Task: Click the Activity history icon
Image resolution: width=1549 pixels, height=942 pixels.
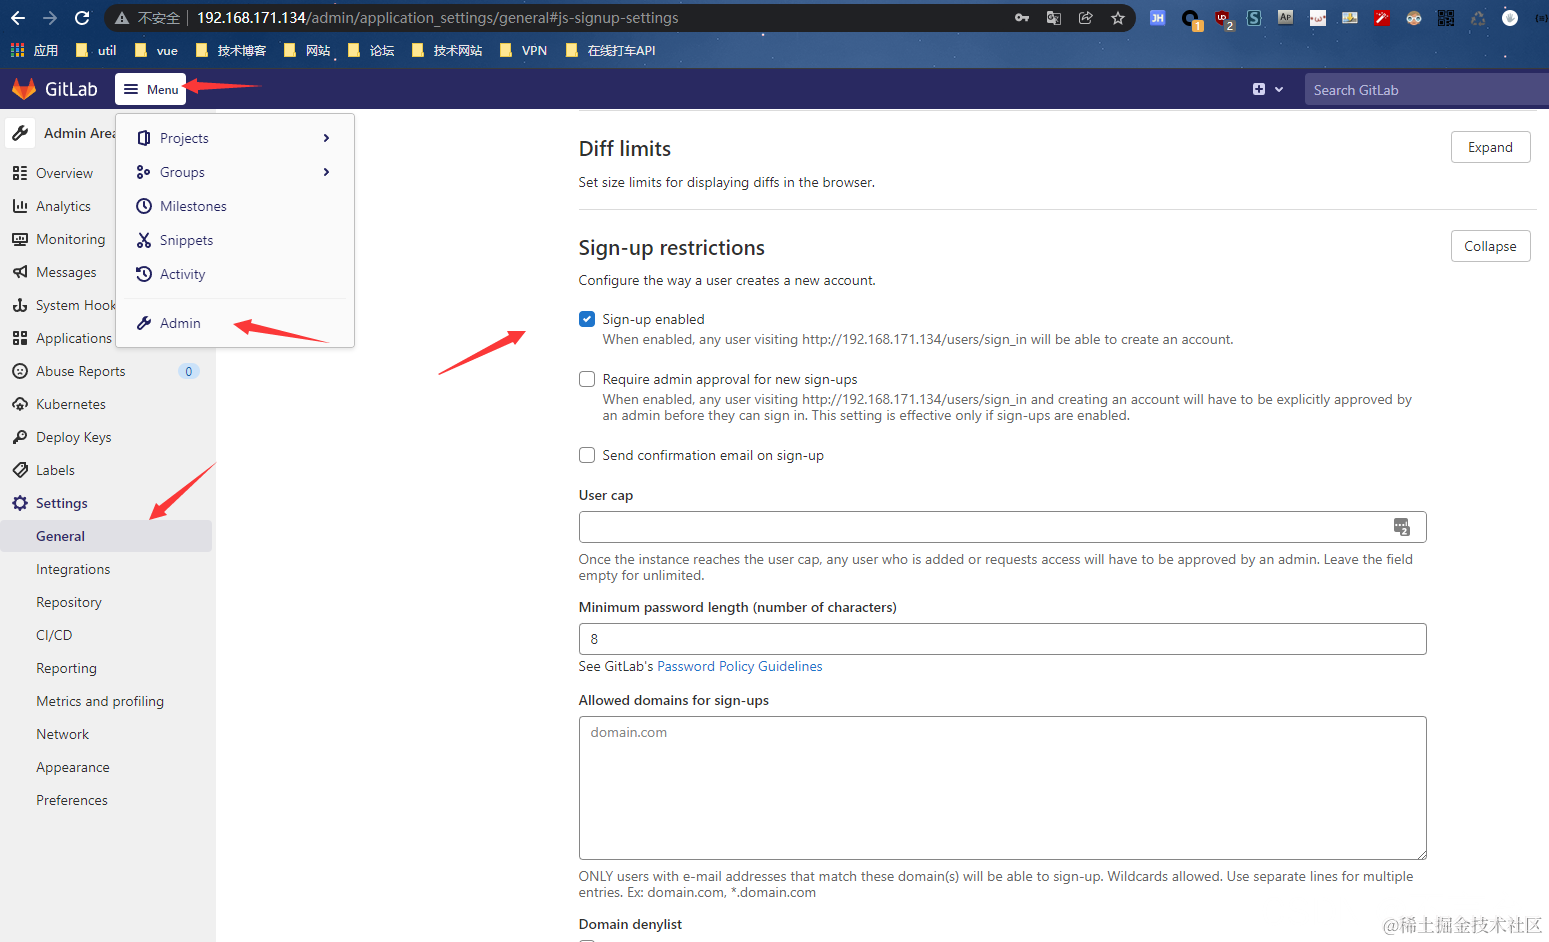Action: 144,274
